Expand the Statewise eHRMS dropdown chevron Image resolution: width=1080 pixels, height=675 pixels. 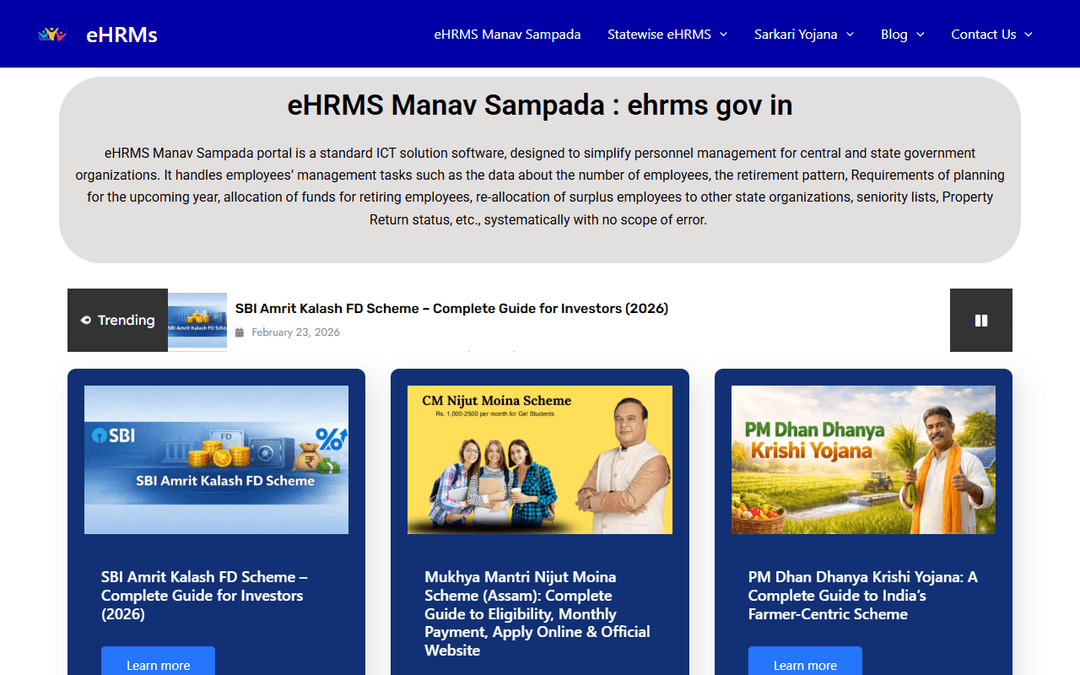coord(723,34)
